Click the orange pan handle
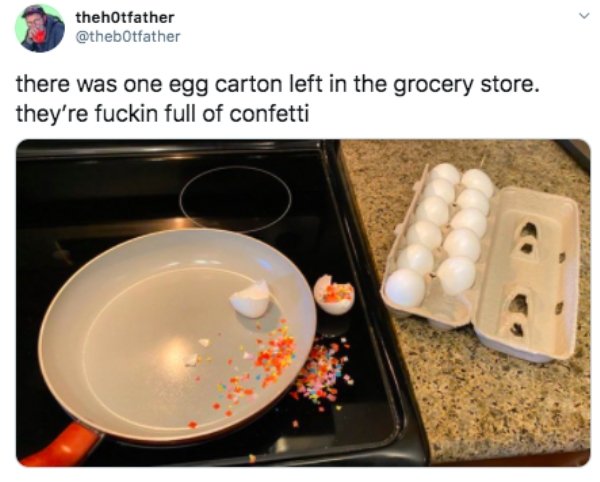This screenshot has height=482, width=600. click(x=63, y=445)
